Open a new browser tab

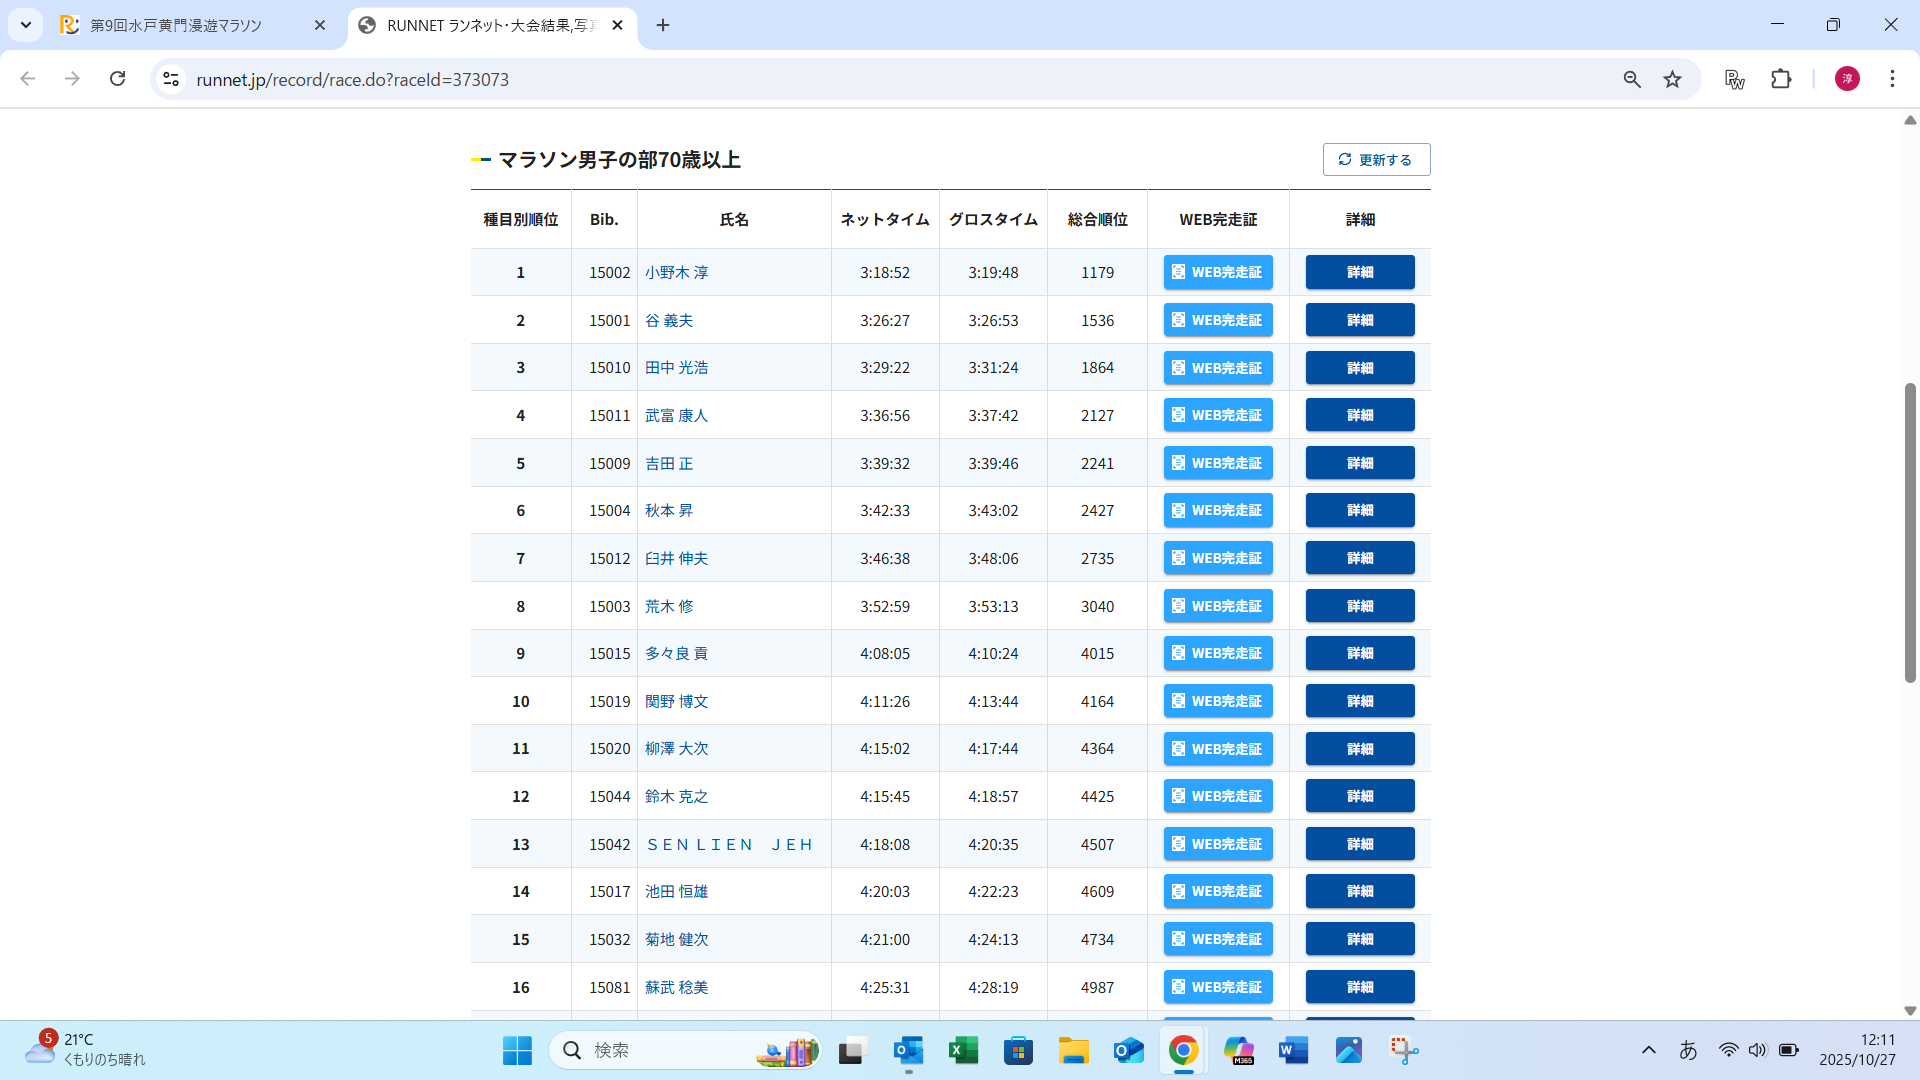[663, 25]
